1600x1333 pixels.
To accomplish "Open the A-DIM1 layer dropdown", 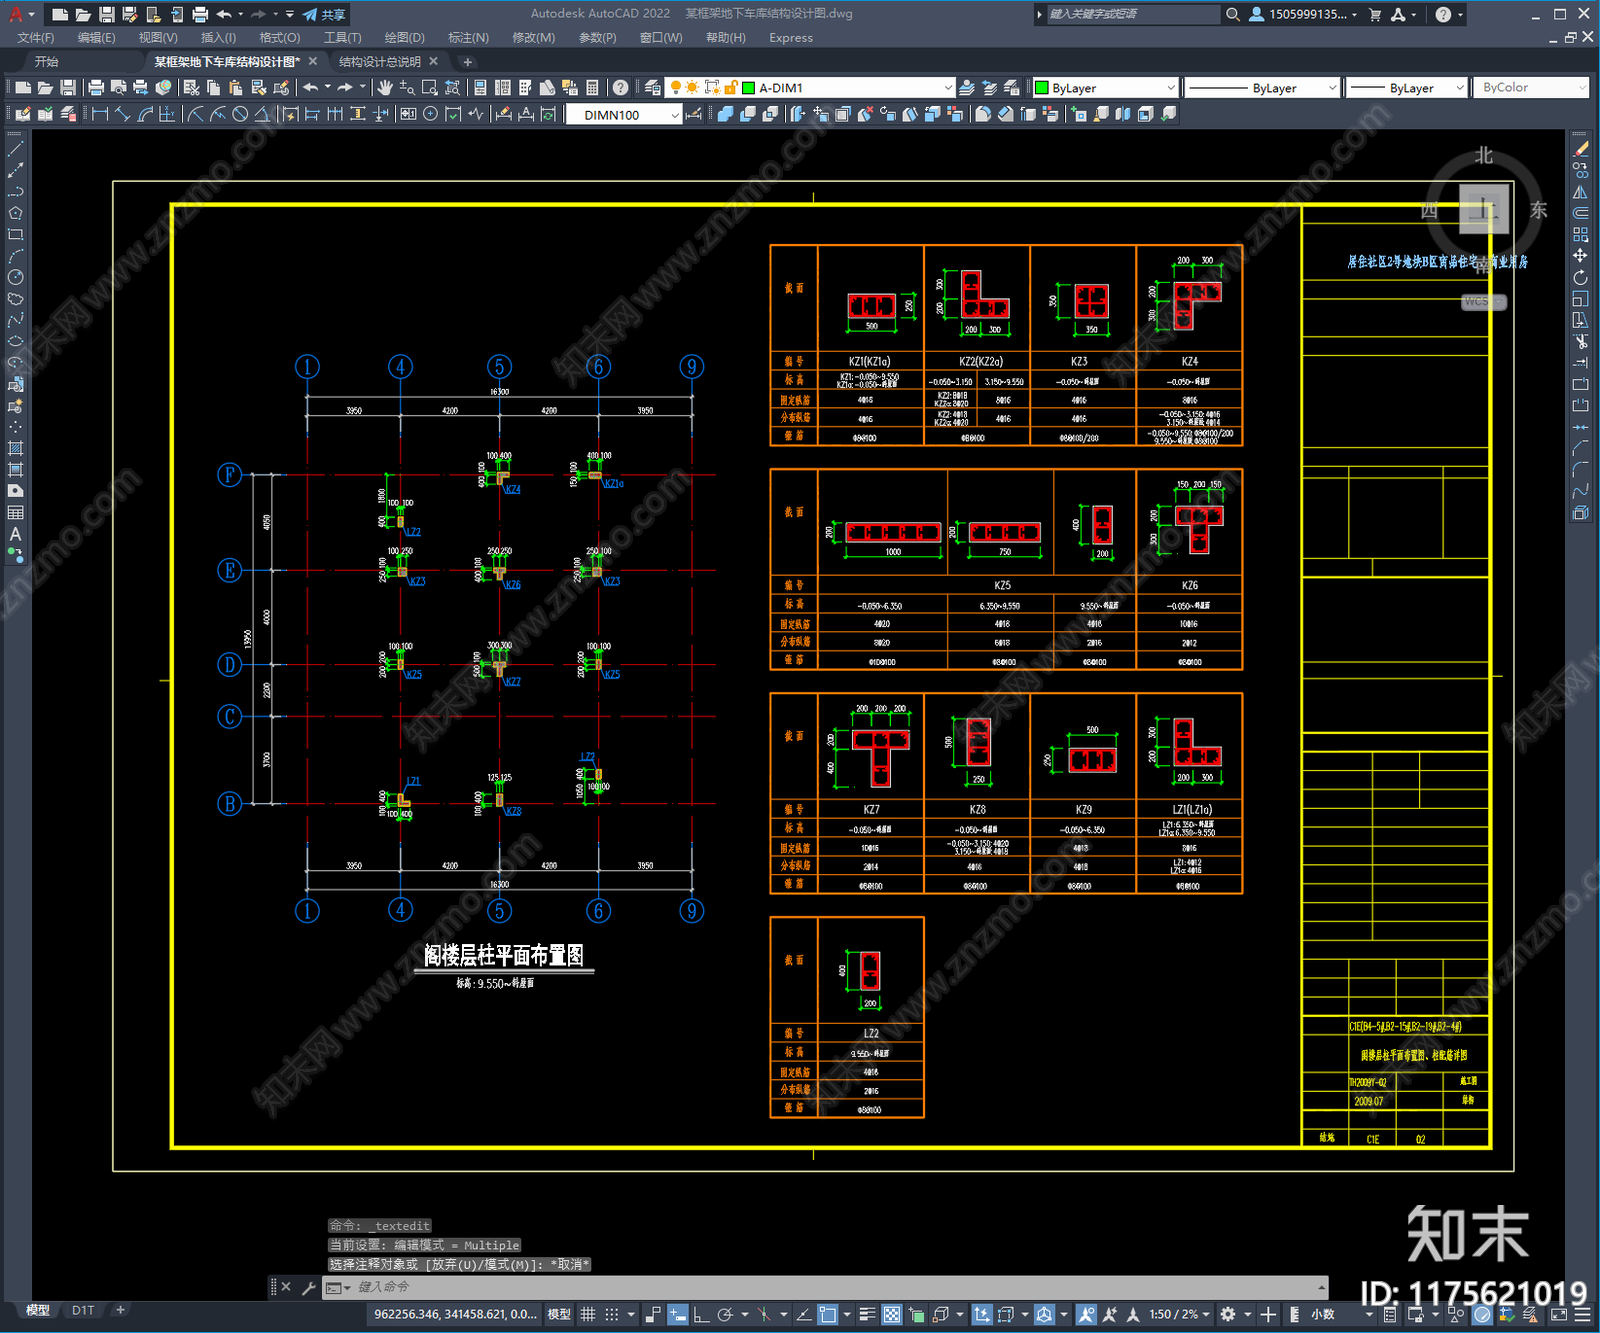I will point(948,88).
